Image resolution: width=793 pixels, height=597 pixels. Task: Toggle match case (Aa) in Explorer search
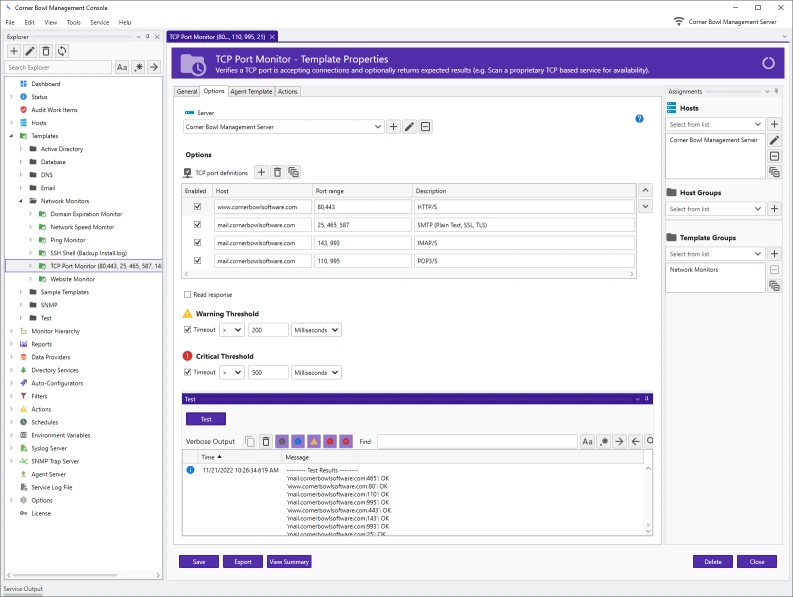[x=122, y=67]
